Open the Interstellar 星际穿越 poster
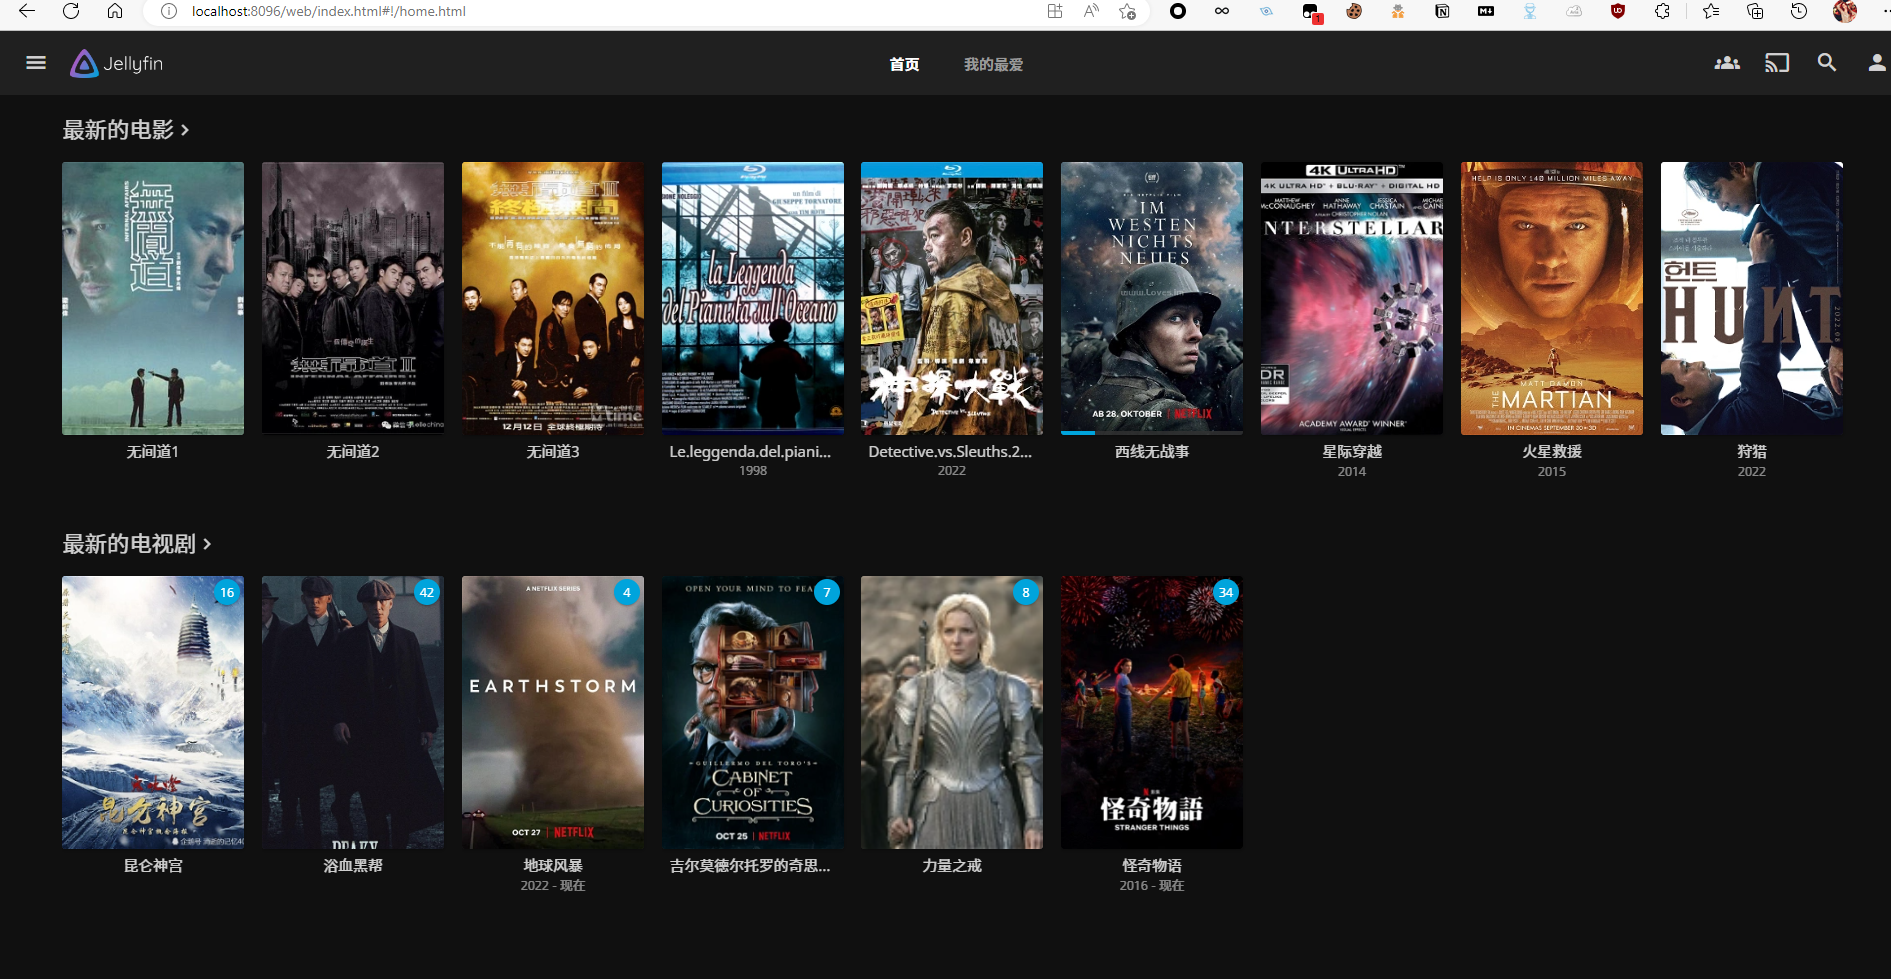 (x=1352, y=298)
